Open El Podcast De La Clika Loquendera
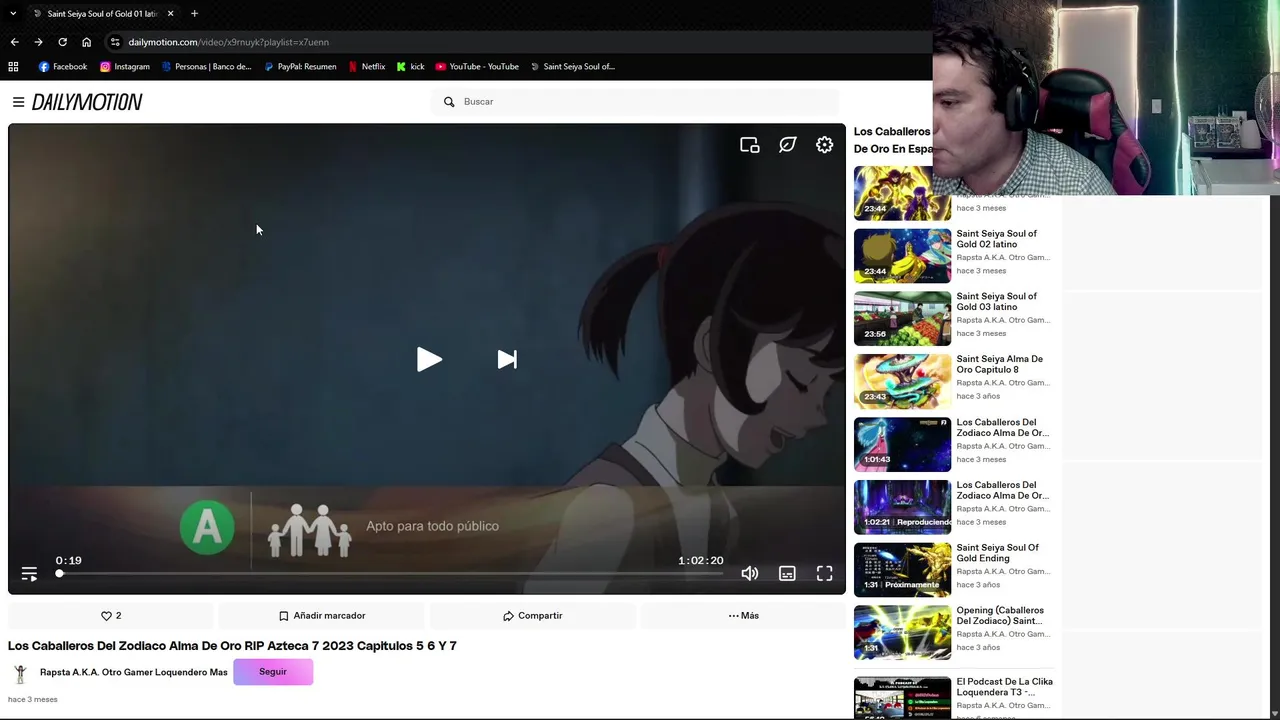The height and width of the screenshot is (720, 1280). (1004, 687)
